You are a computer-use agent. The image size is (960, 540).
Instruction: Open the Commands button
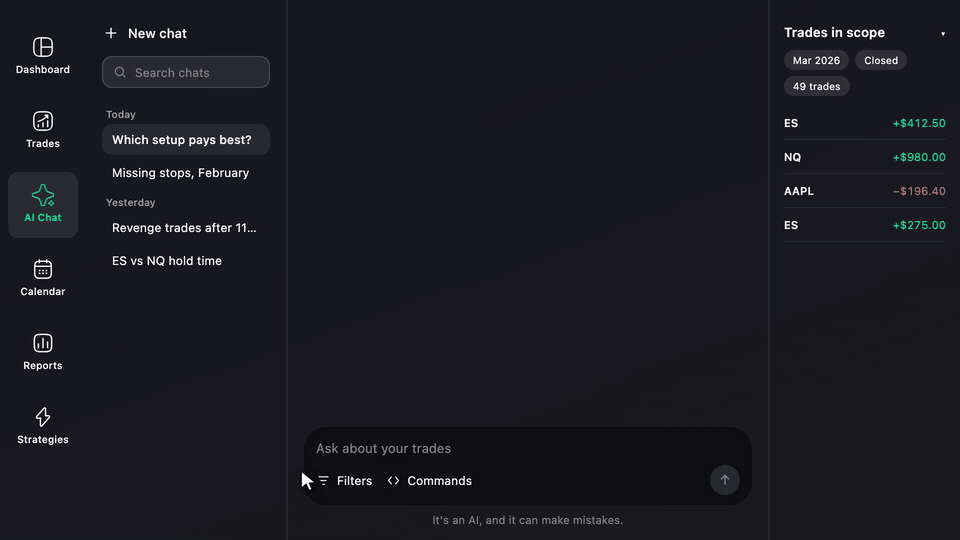[x=430, y=481]
